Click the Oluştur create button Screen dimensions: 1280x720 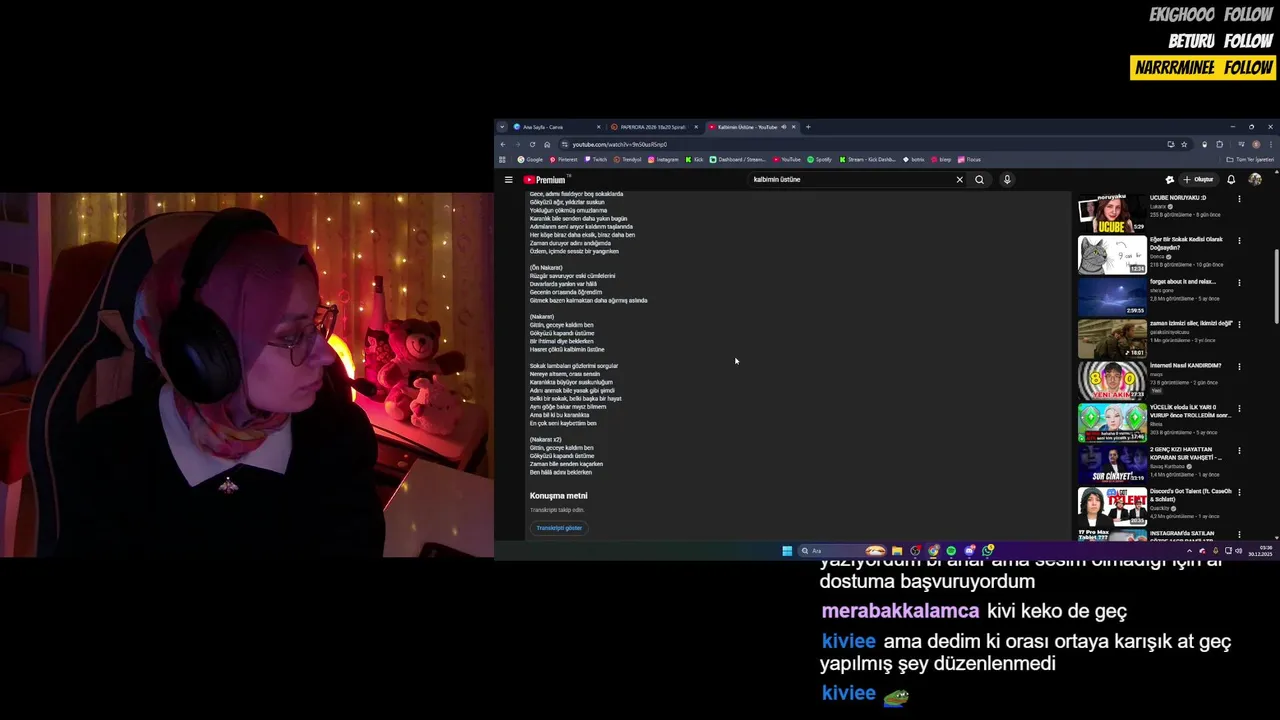1198,180
